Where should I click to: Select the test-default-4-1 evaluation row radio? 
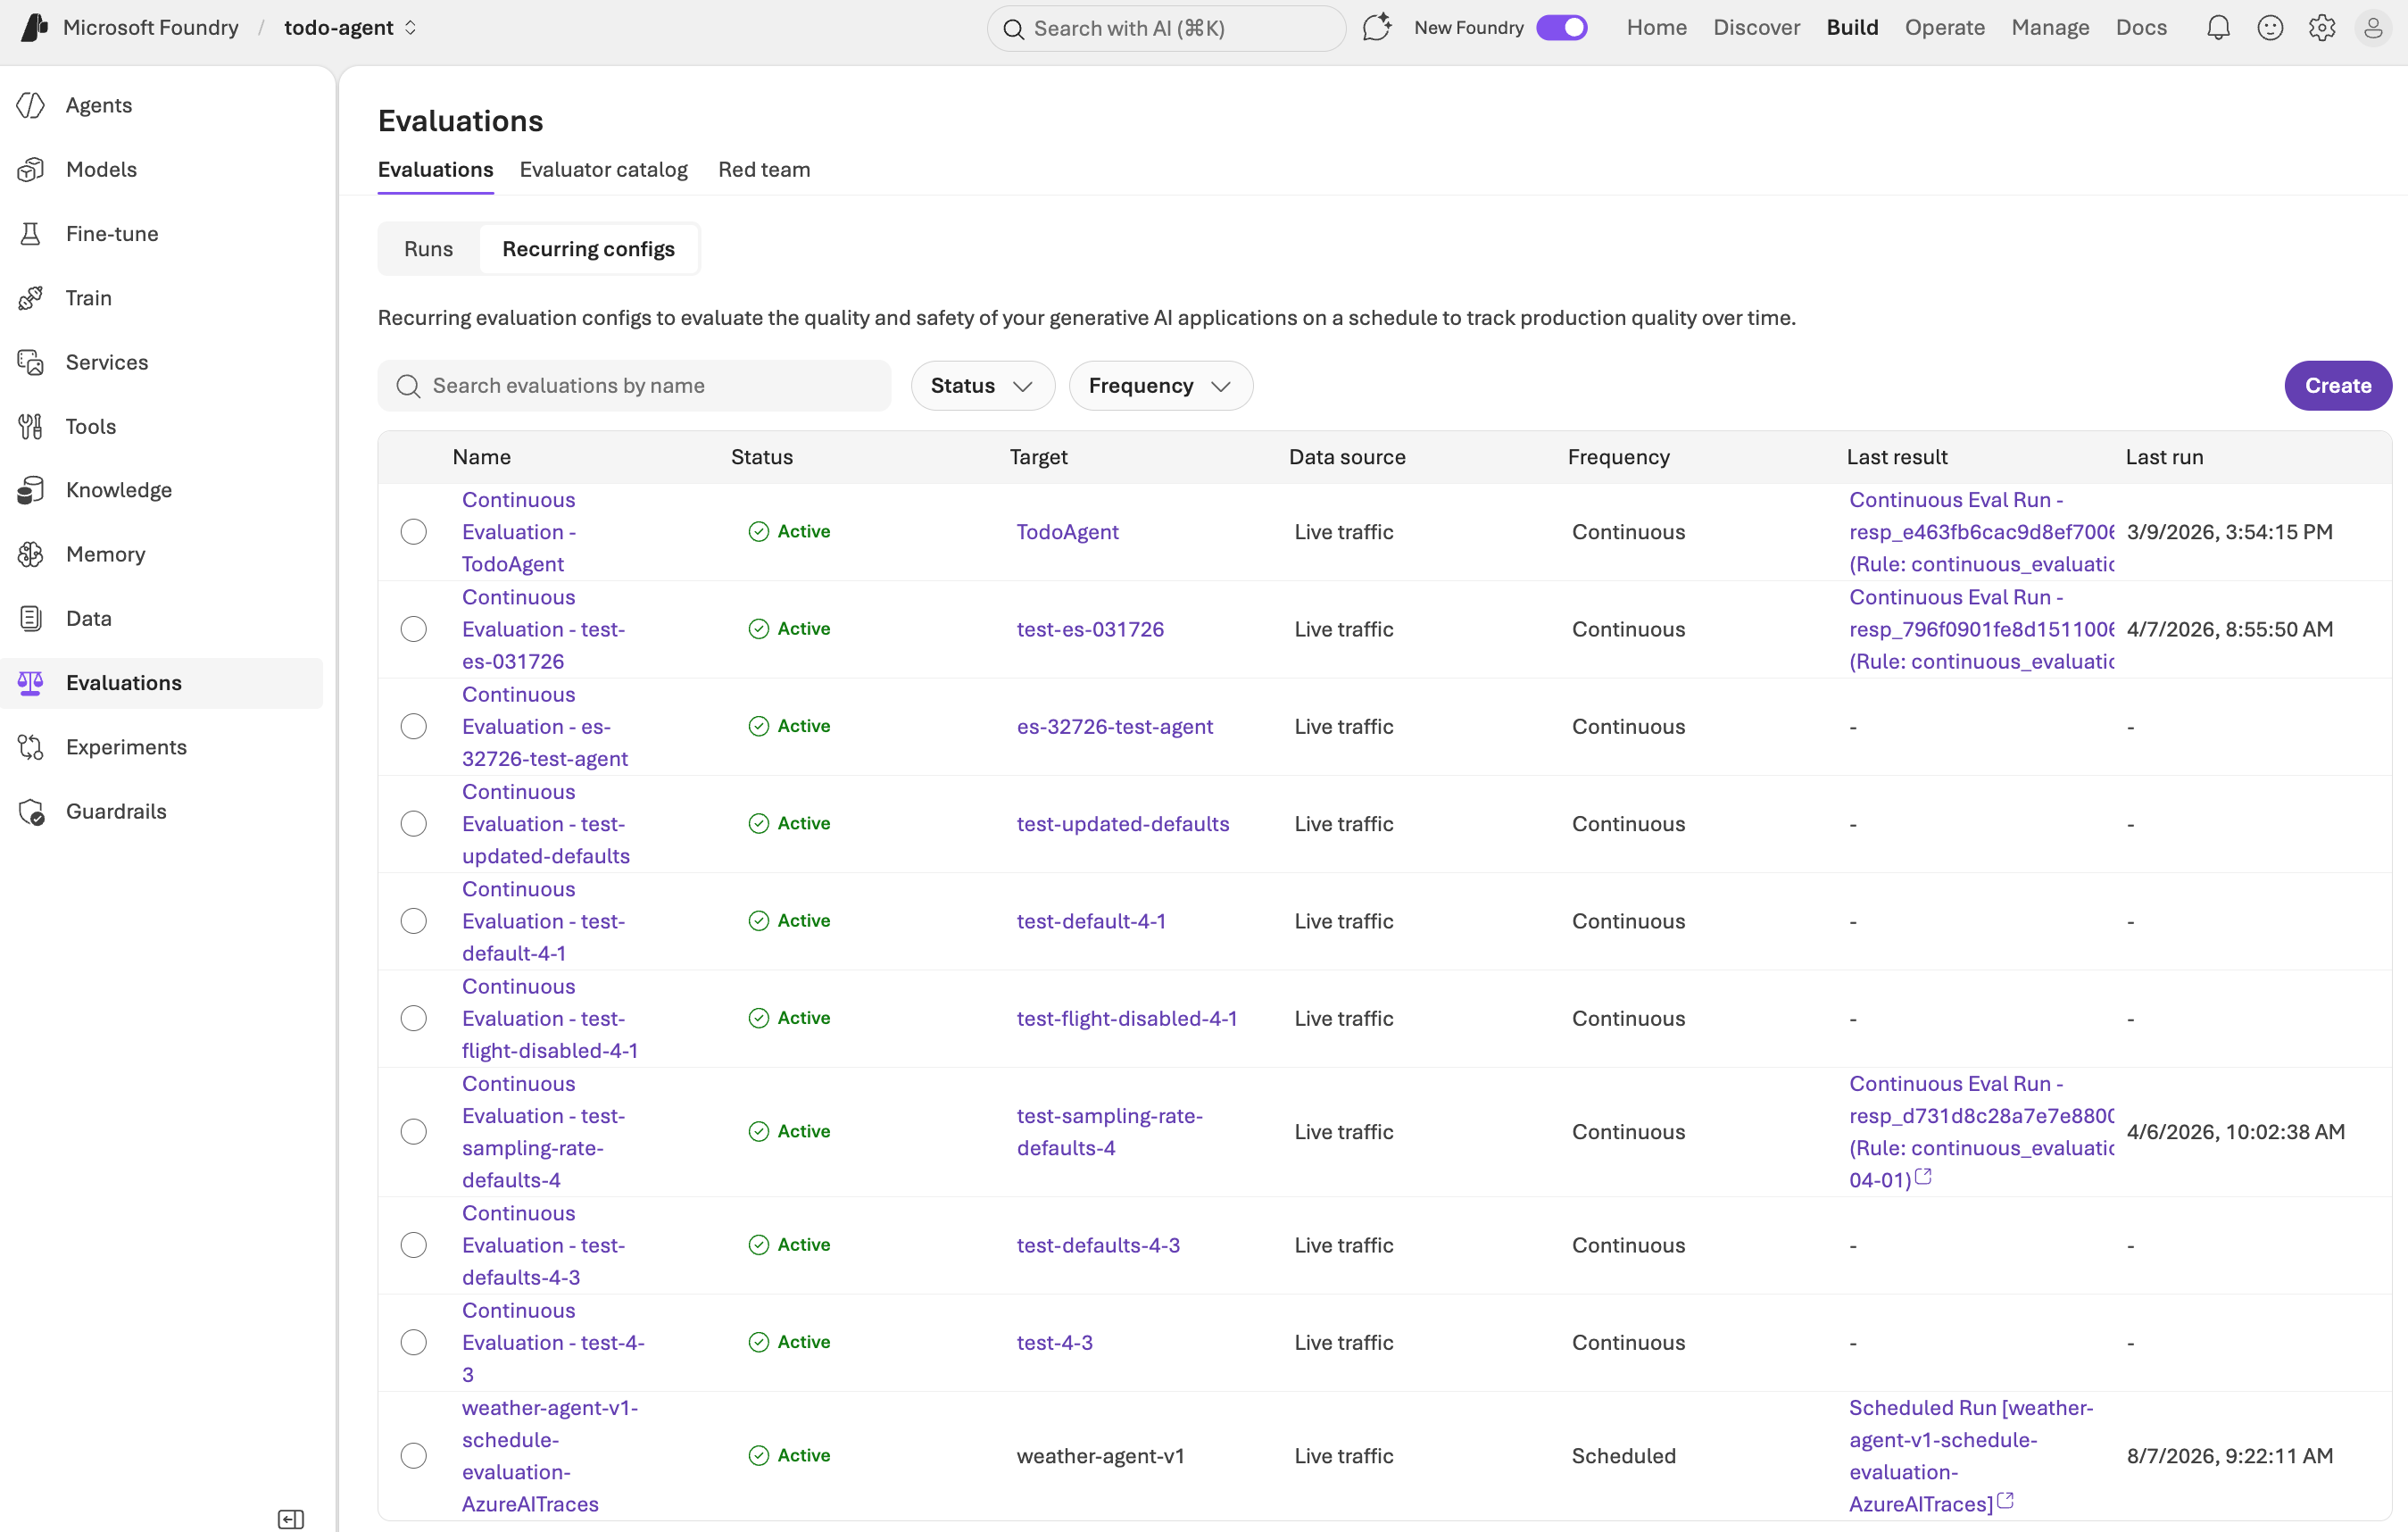(414, 921)
